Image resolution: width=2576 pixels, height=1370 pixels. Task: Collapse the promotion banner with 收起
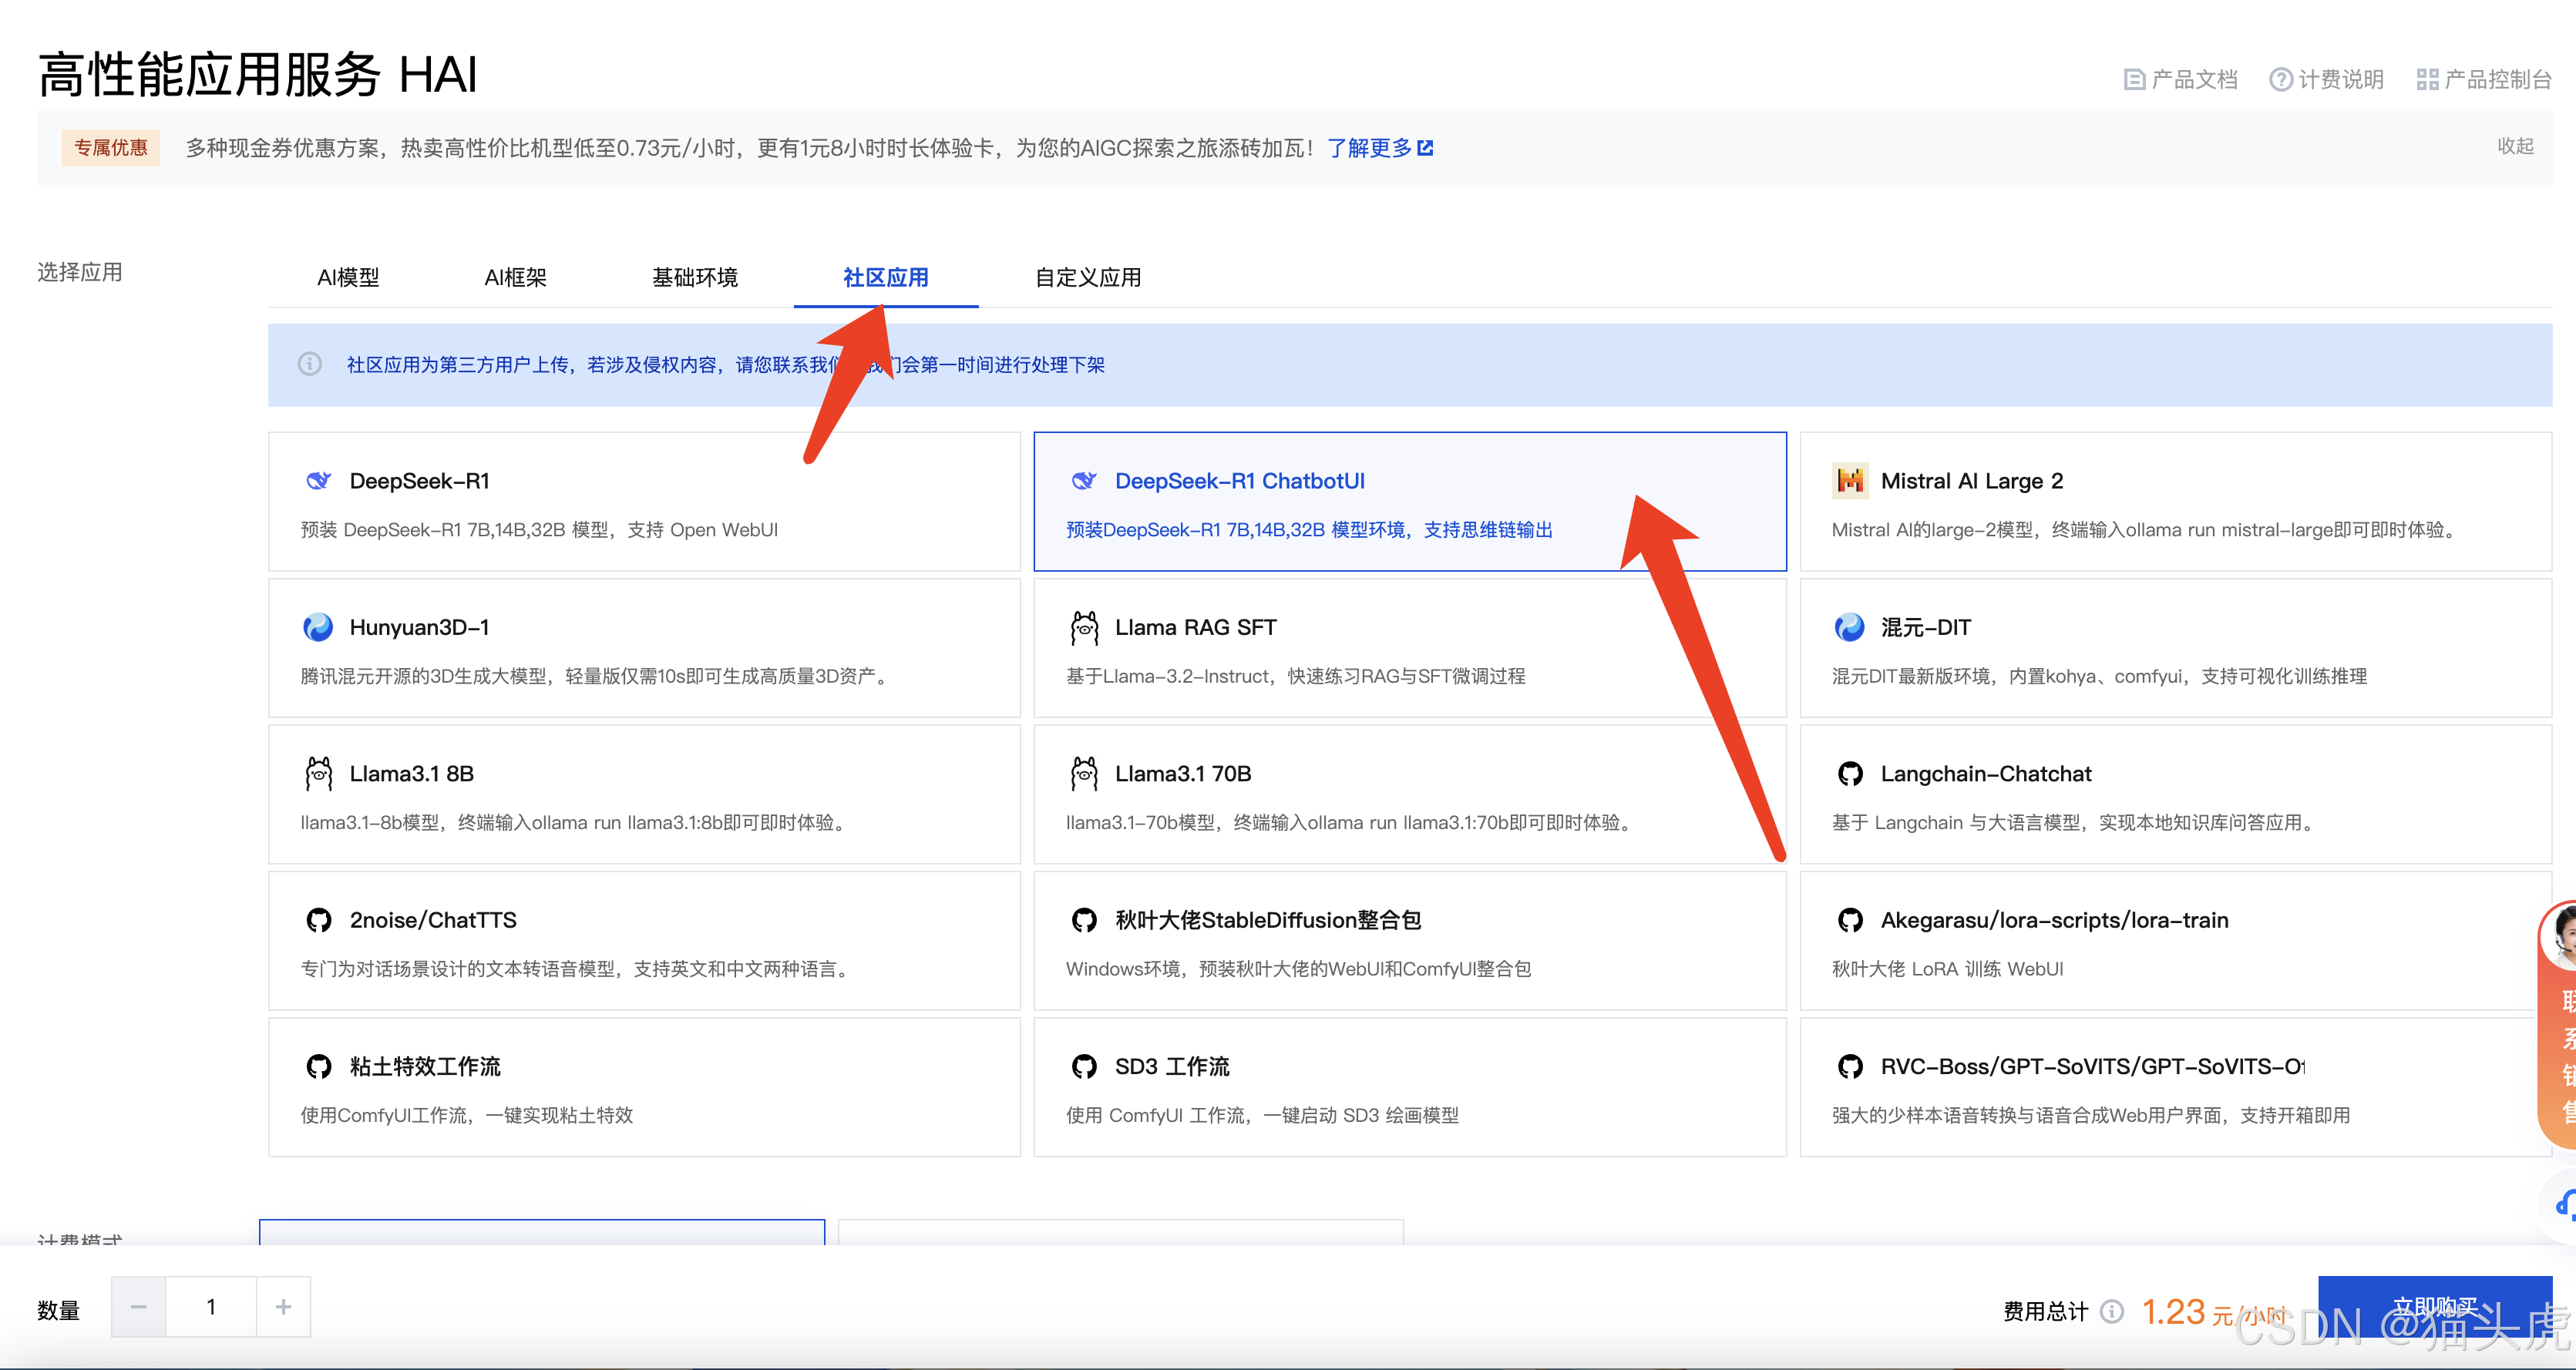(x=2514, y=147)
